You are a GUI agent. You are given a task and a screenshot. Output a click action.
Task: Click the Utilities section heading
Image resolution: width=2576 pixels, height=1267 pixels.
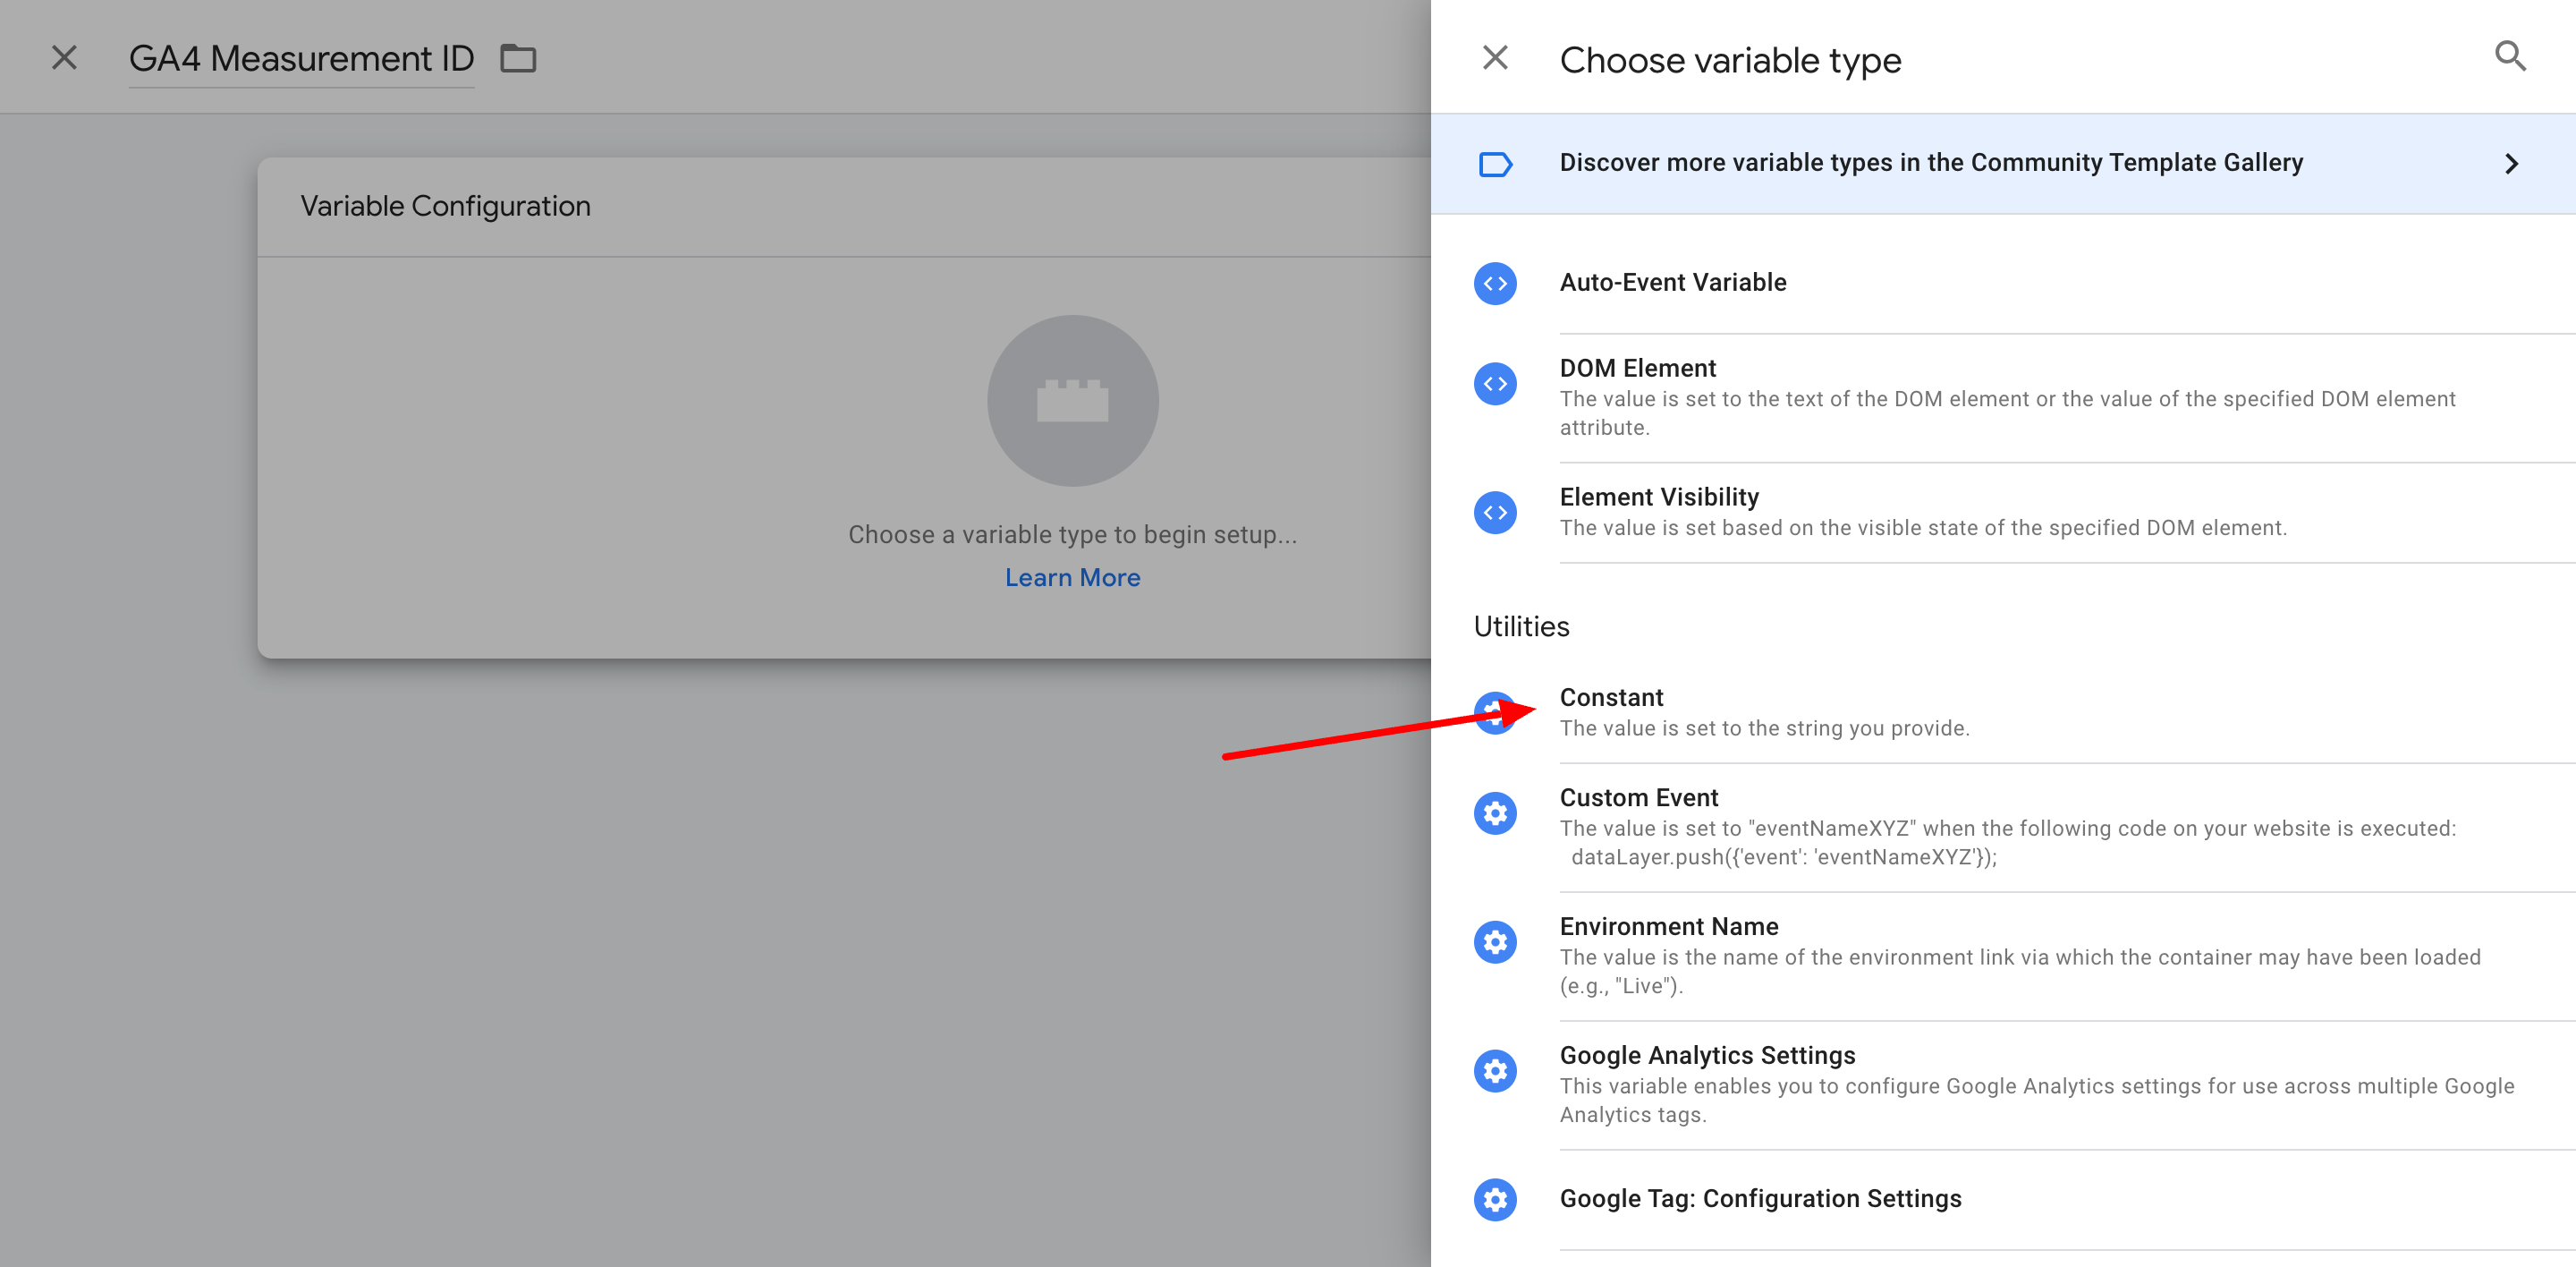pos(1521,627)
